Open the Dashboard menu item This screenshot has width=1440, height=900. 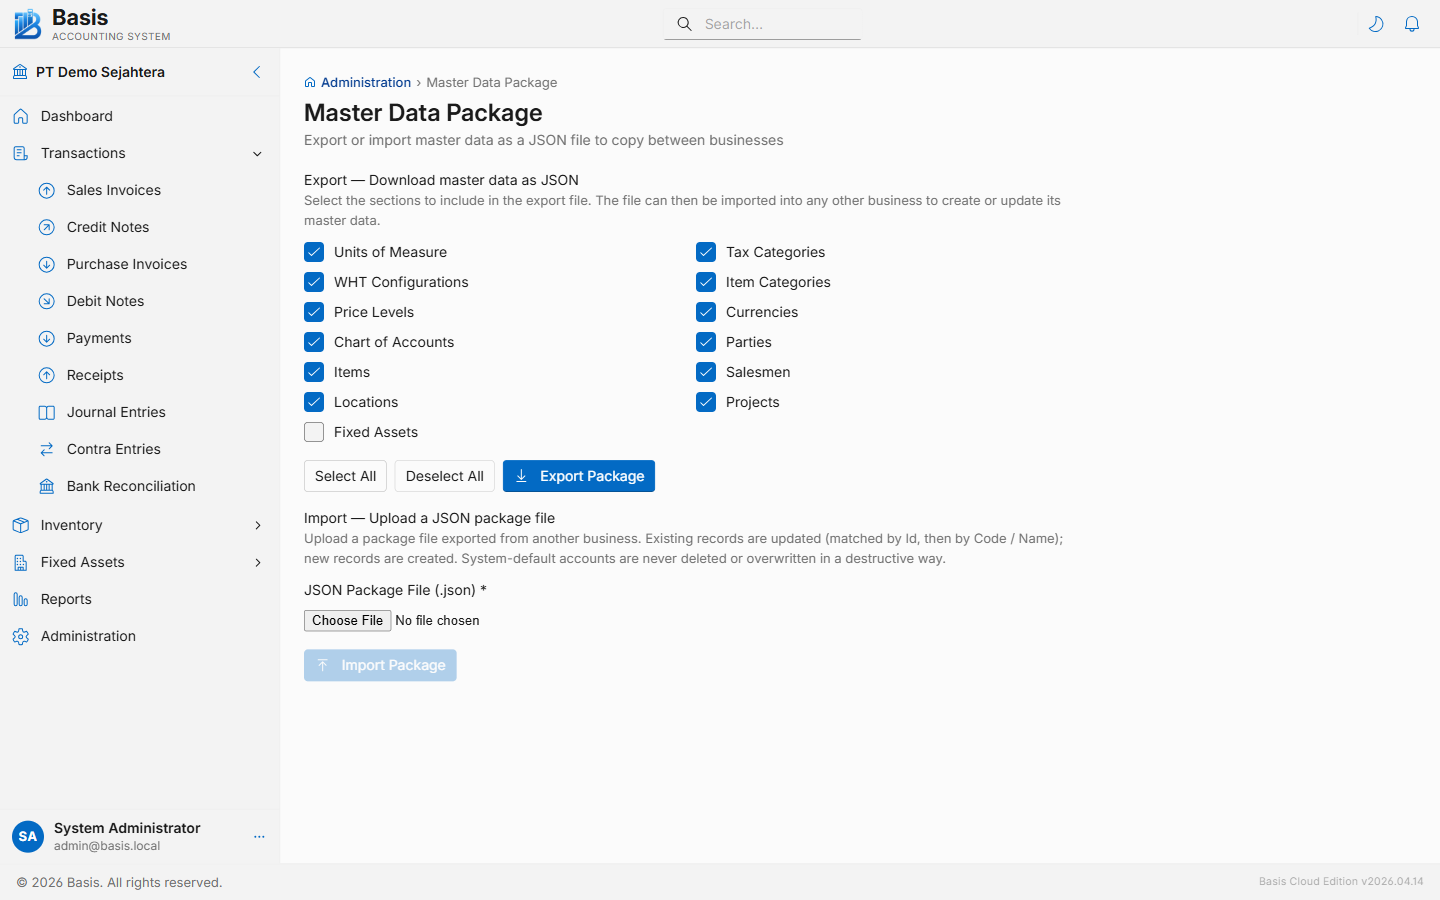pos(75,116)
